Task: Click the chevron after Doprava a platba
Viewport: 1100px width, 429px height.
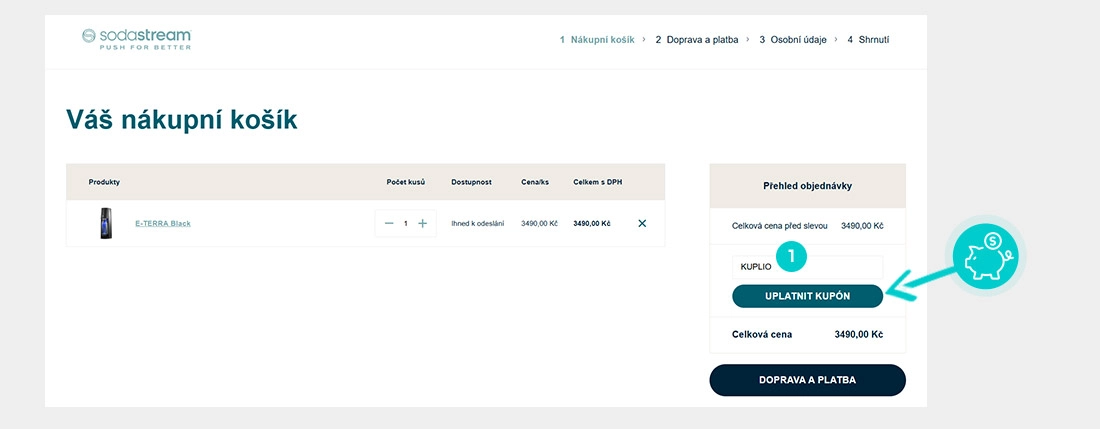Action: pos(748,40)
